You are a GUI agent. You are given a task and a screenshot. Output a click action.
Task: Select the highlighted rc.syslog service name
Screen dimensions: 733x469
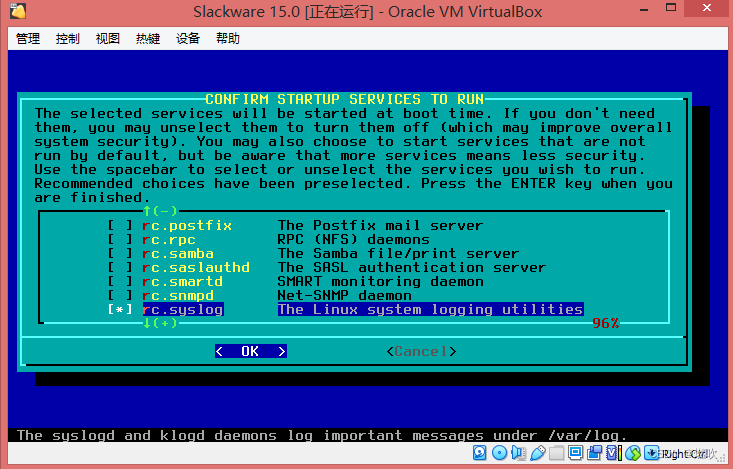tap(183, 310)
